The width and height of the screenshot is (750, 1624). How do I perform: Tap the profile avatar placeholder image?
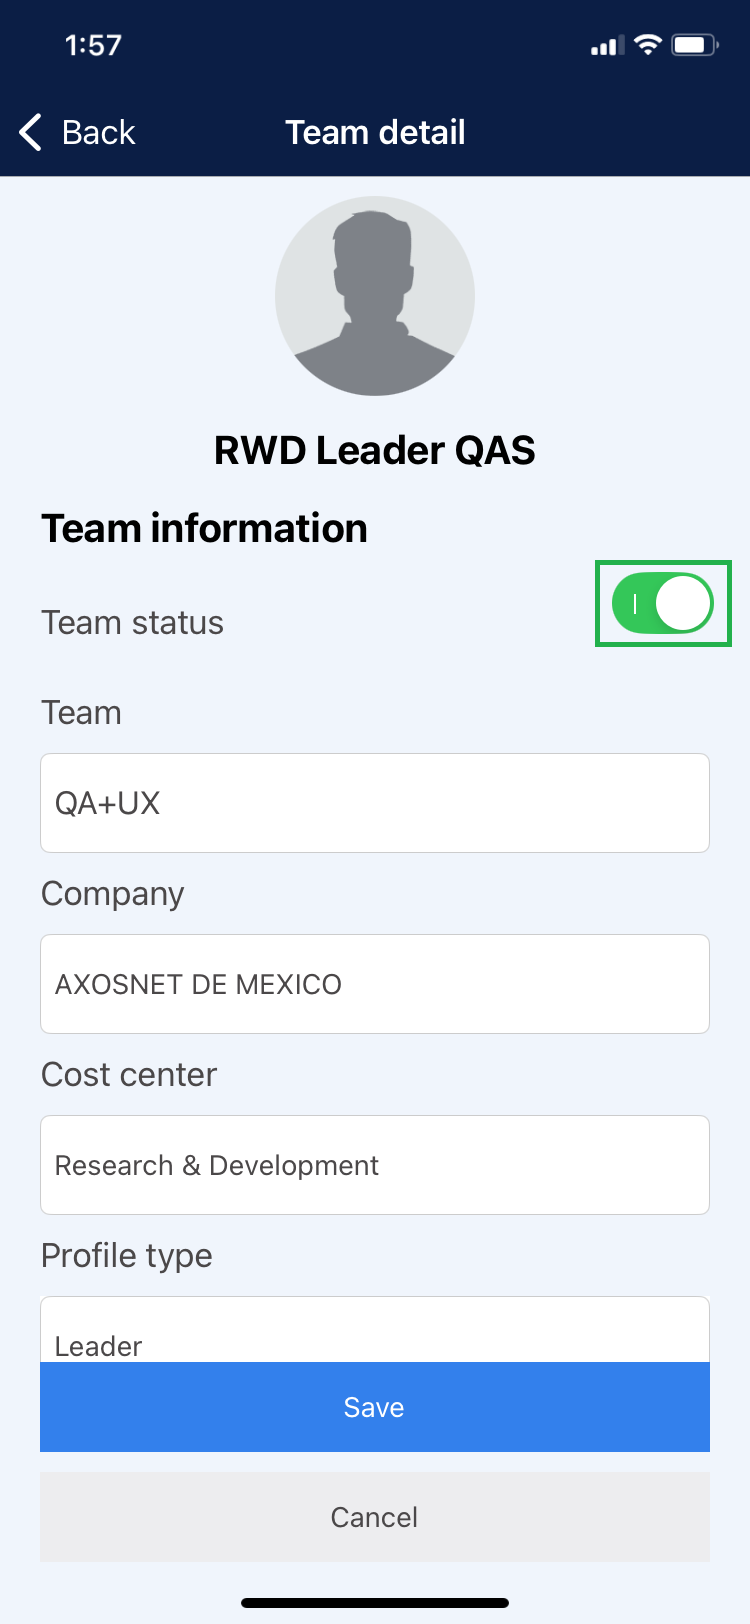[375, 296]
